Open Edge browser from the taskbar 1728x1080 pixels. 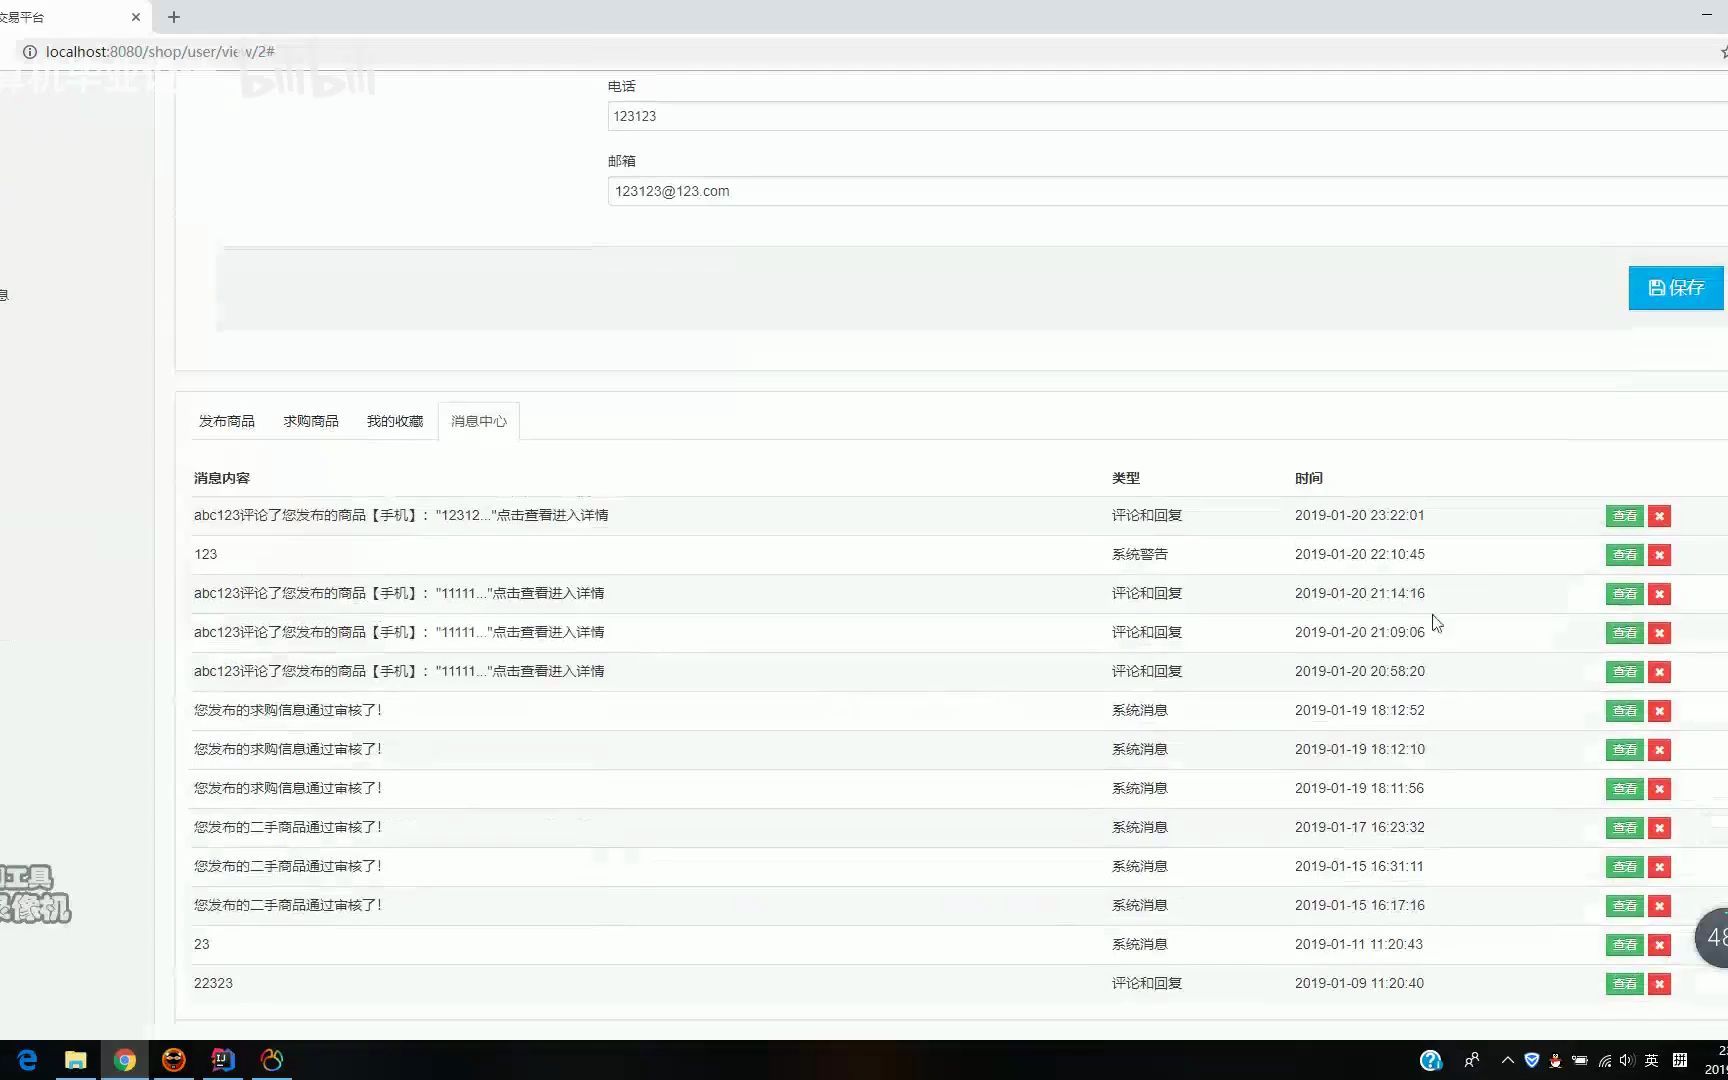tap(27, 1060)
